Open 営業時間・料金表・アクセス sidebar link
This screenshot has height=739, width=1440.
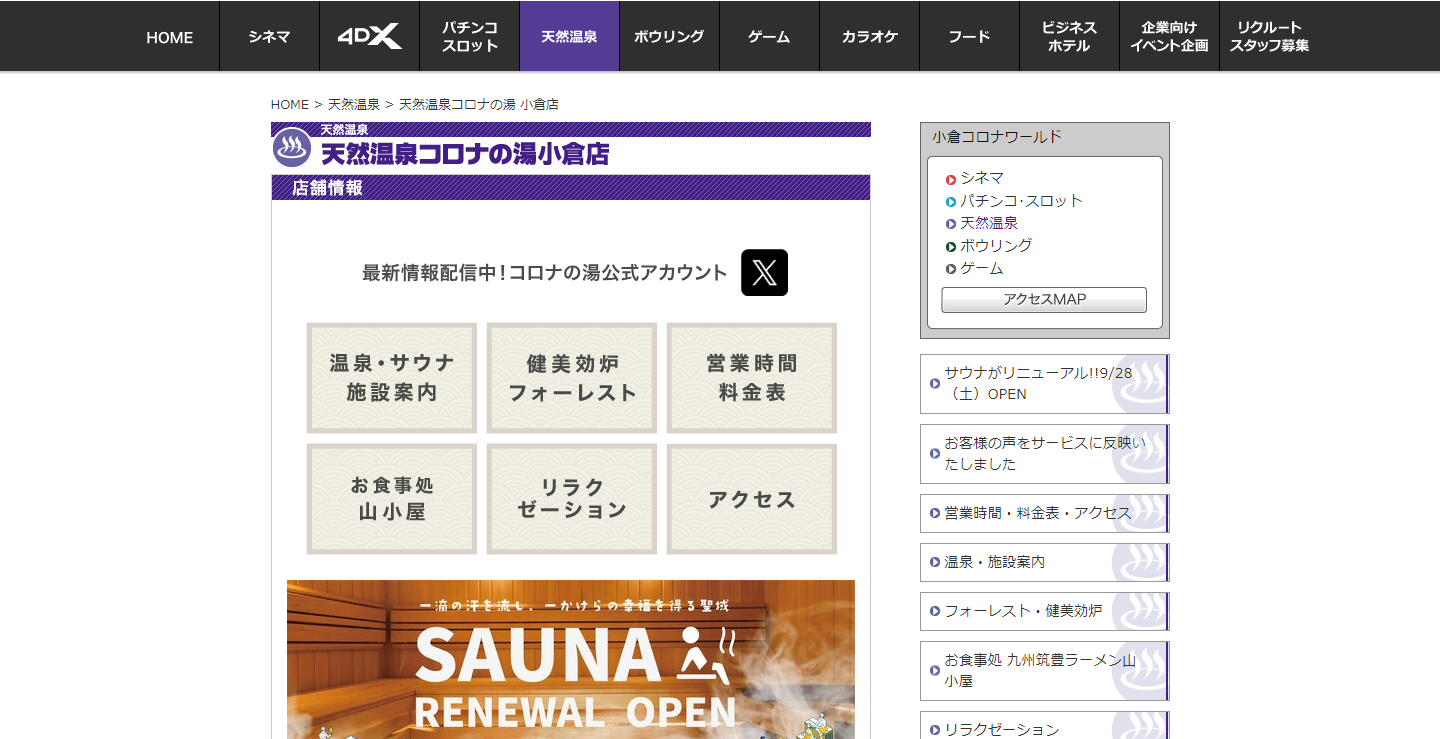pos(1044,513)
